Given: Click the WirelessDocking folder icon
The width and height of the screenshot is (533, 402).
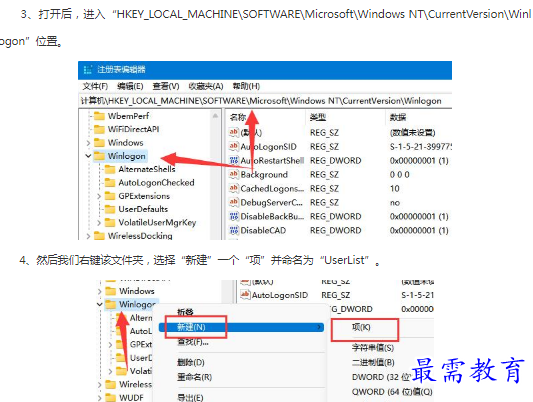Looking at the screenshot, I should pos(99,236).
